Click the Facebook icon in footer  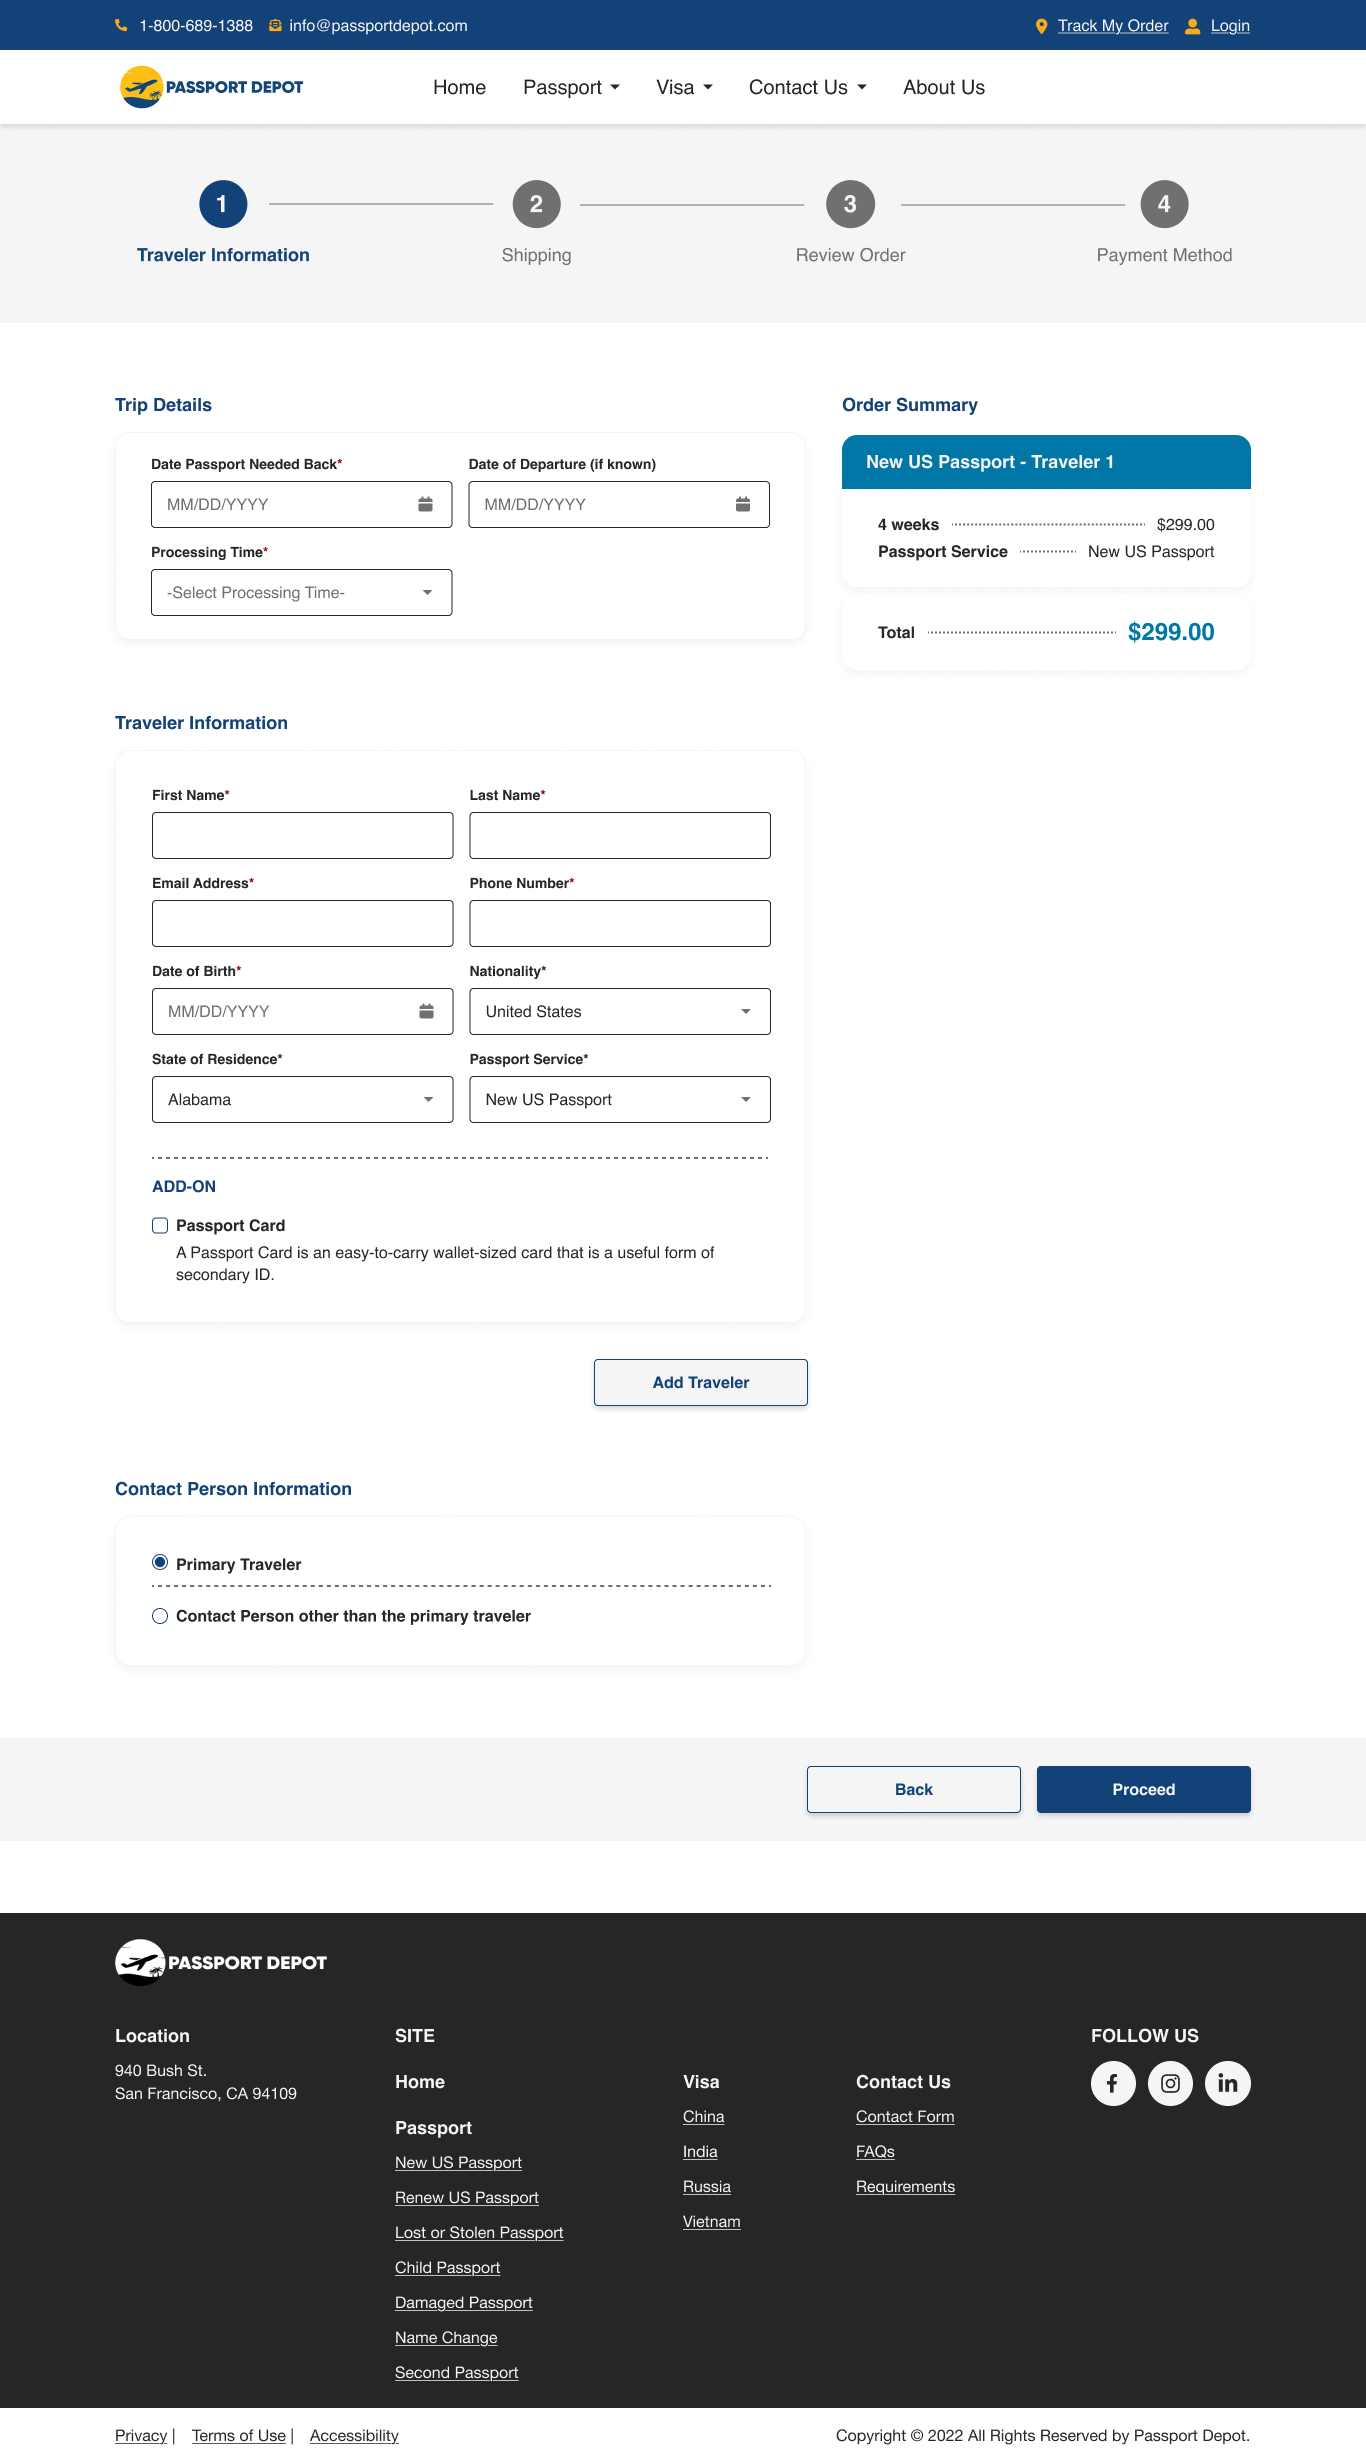tap(1113, 2083)
